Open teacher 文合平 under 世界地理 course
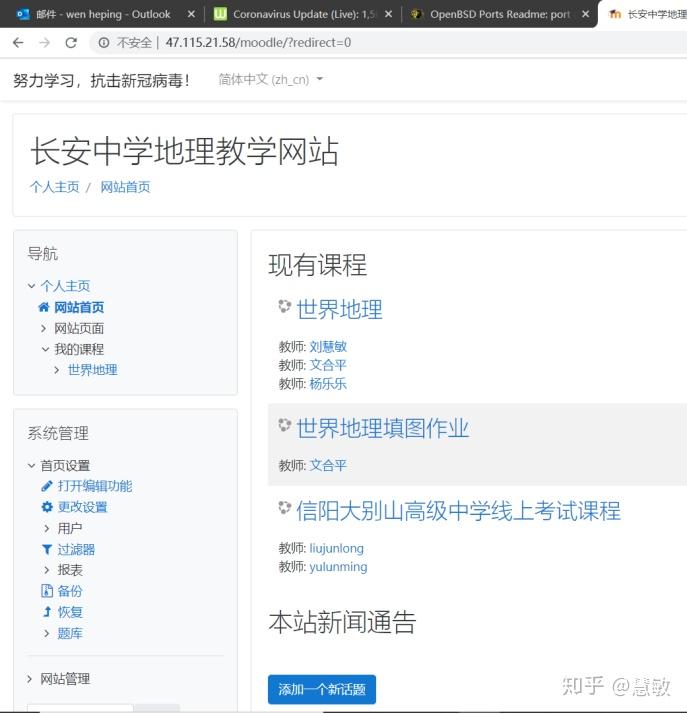687x714 pixels. (x=328, y=365)
